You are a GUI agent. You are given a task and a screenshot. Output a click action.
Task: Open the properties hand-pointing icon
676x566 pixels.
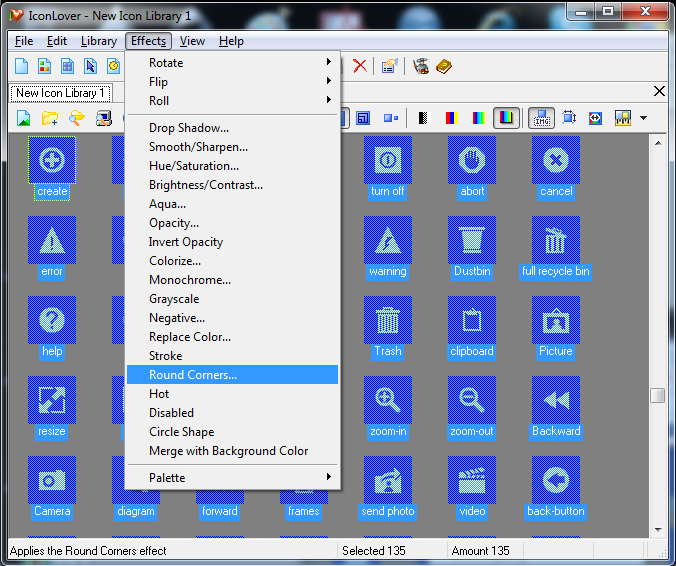click(x=389, y=66)
